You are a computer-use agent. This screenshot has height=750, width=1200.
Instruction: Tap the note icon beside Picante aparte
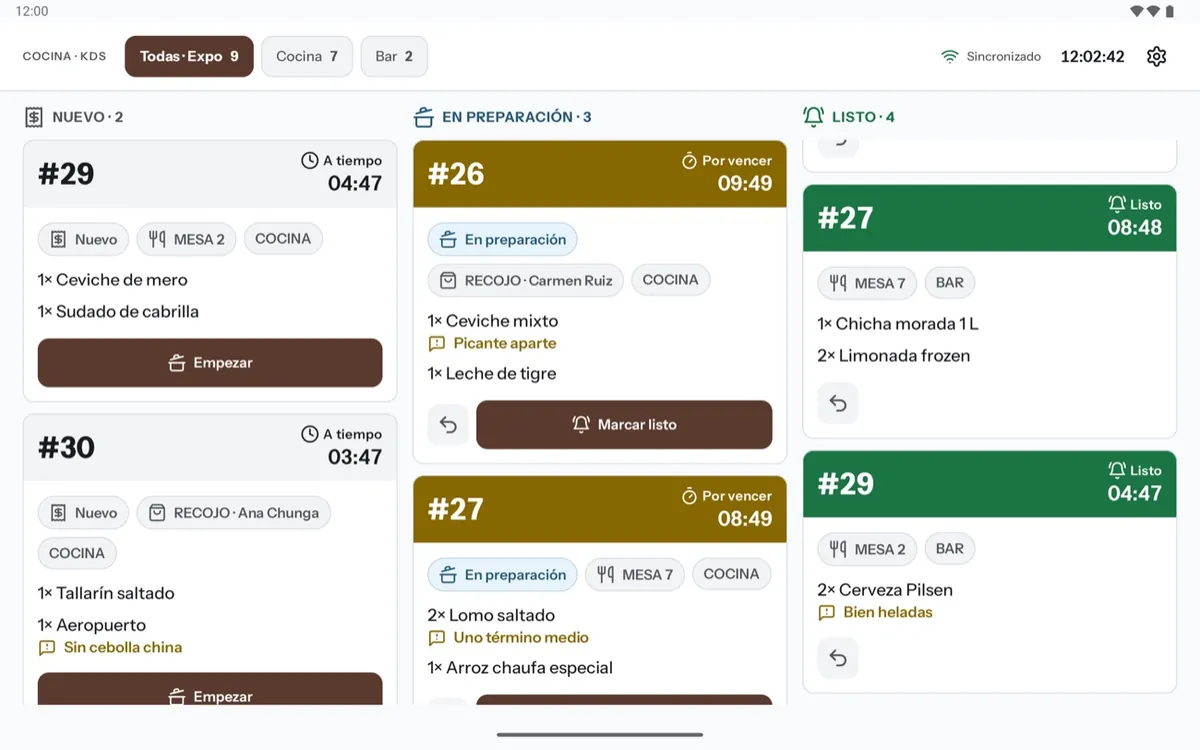point(437,344)
